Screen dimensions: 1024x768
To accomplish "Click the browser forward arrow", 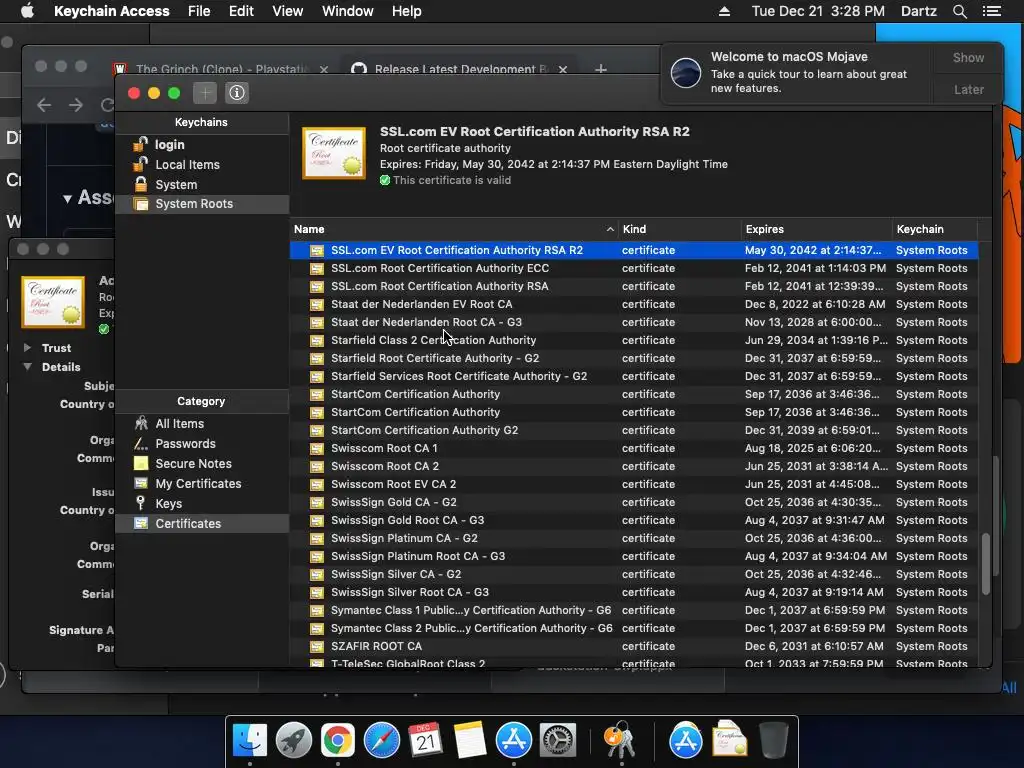I will 76,104.
